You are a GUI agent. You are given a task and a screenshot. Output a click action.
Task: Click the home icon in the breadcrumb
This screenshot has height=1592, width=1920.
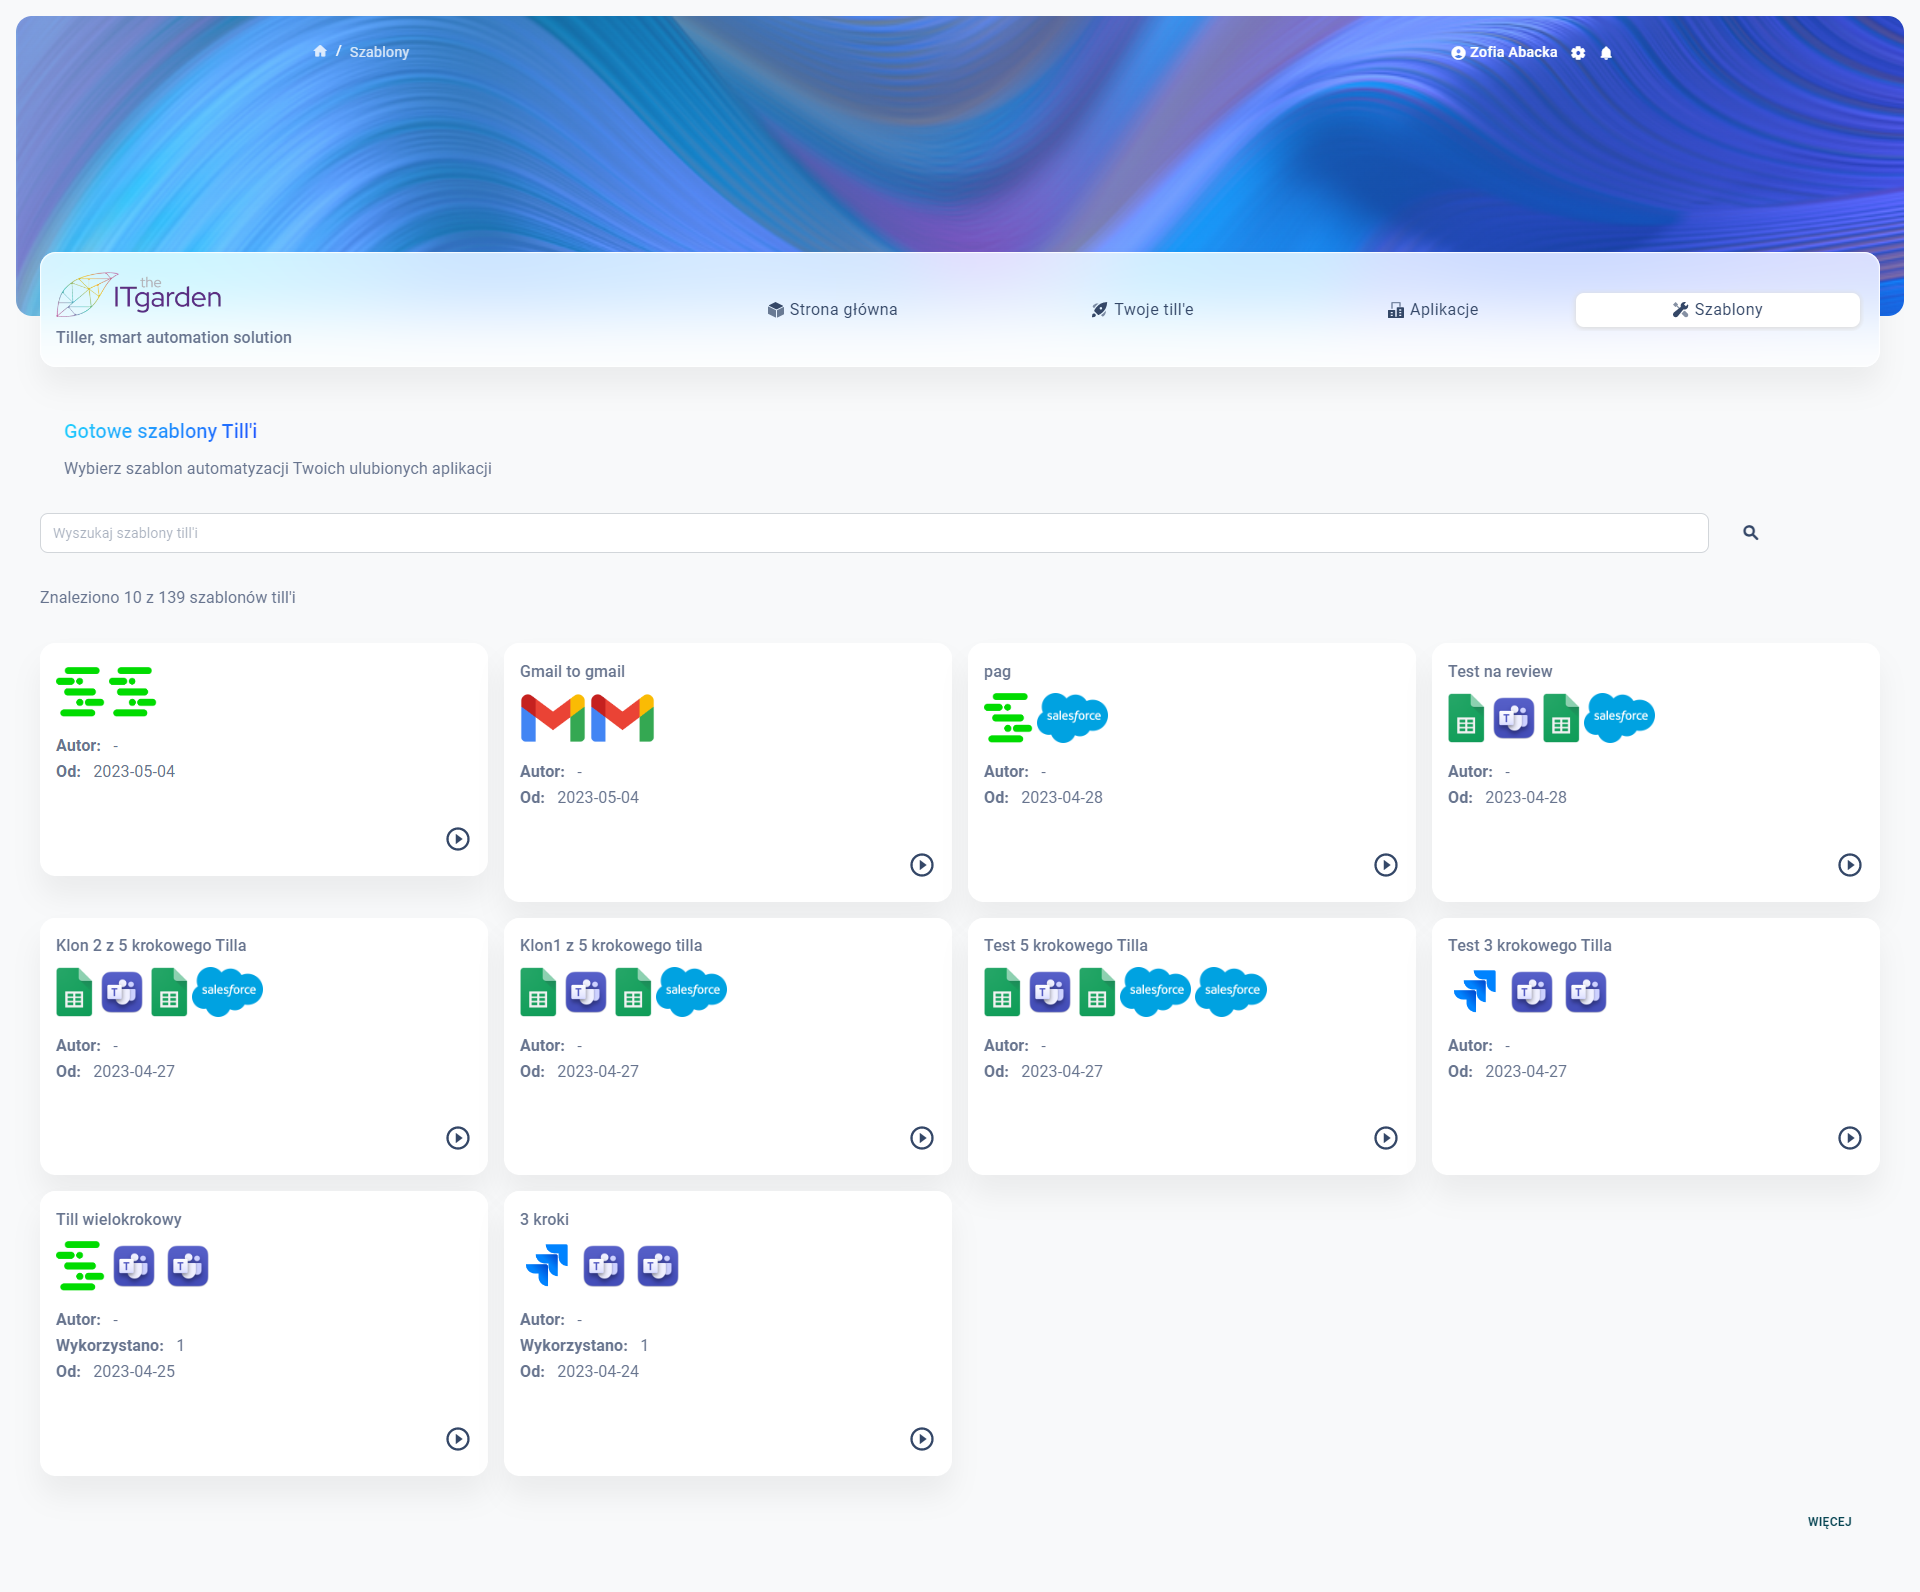[x=320, y=51]
